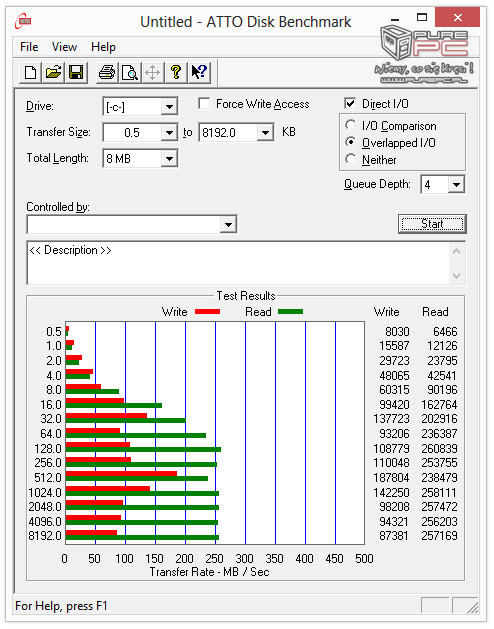Click the green Read legend swatch
This screenshot has width=494, height=629.
(290, 311)
